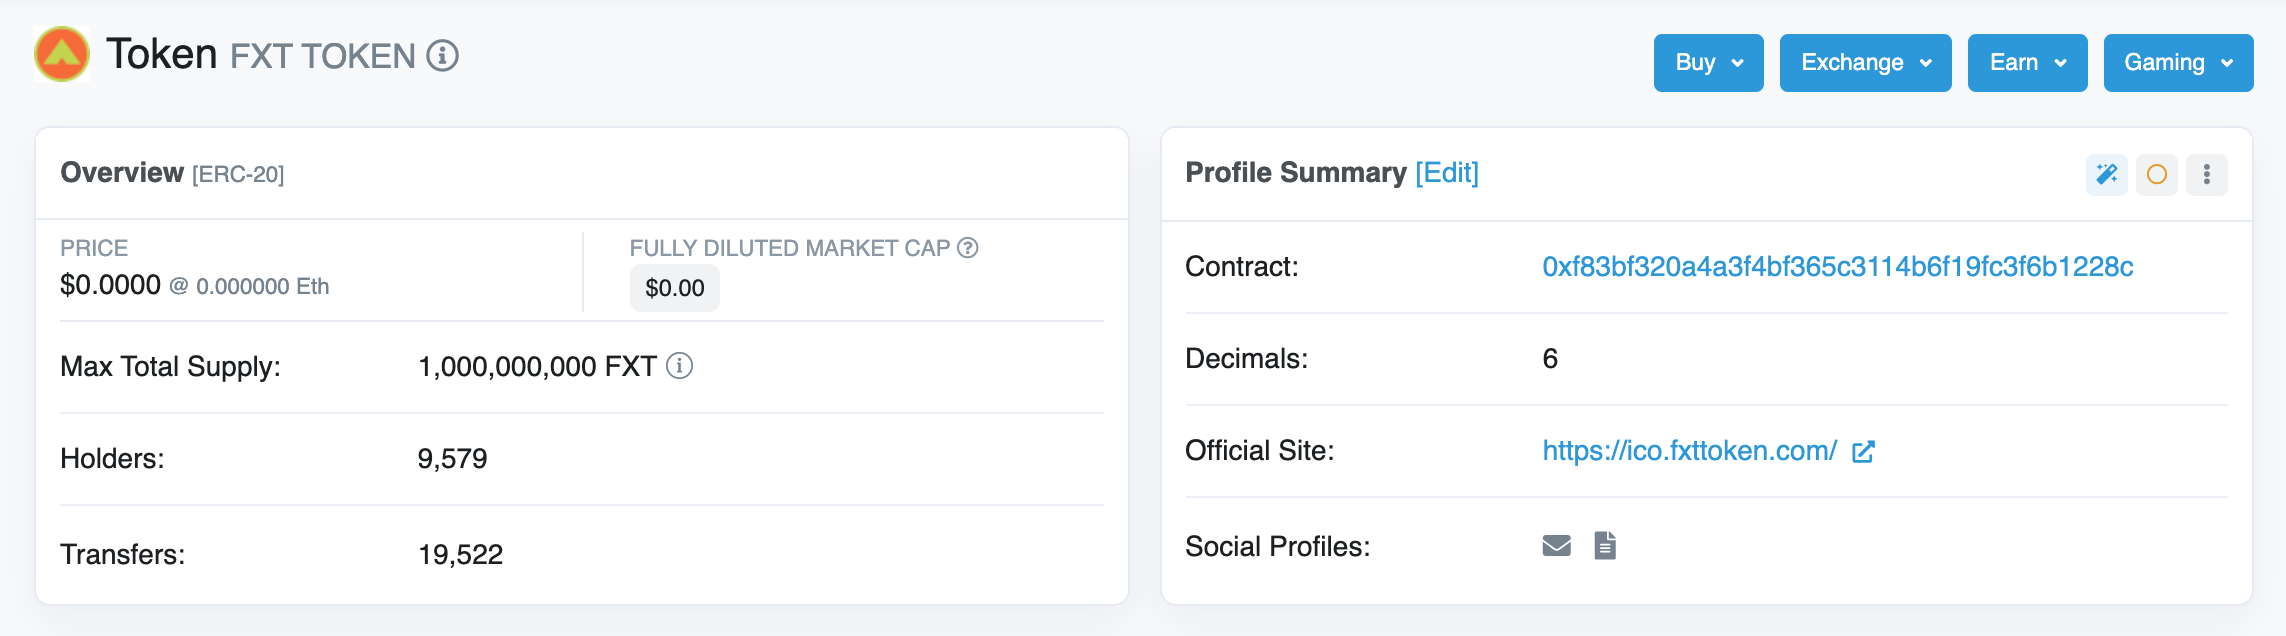The image size is (2286, 636).
Task: Click the magic wand icon in Profile Summary
Action: (x=2107, y=175)
